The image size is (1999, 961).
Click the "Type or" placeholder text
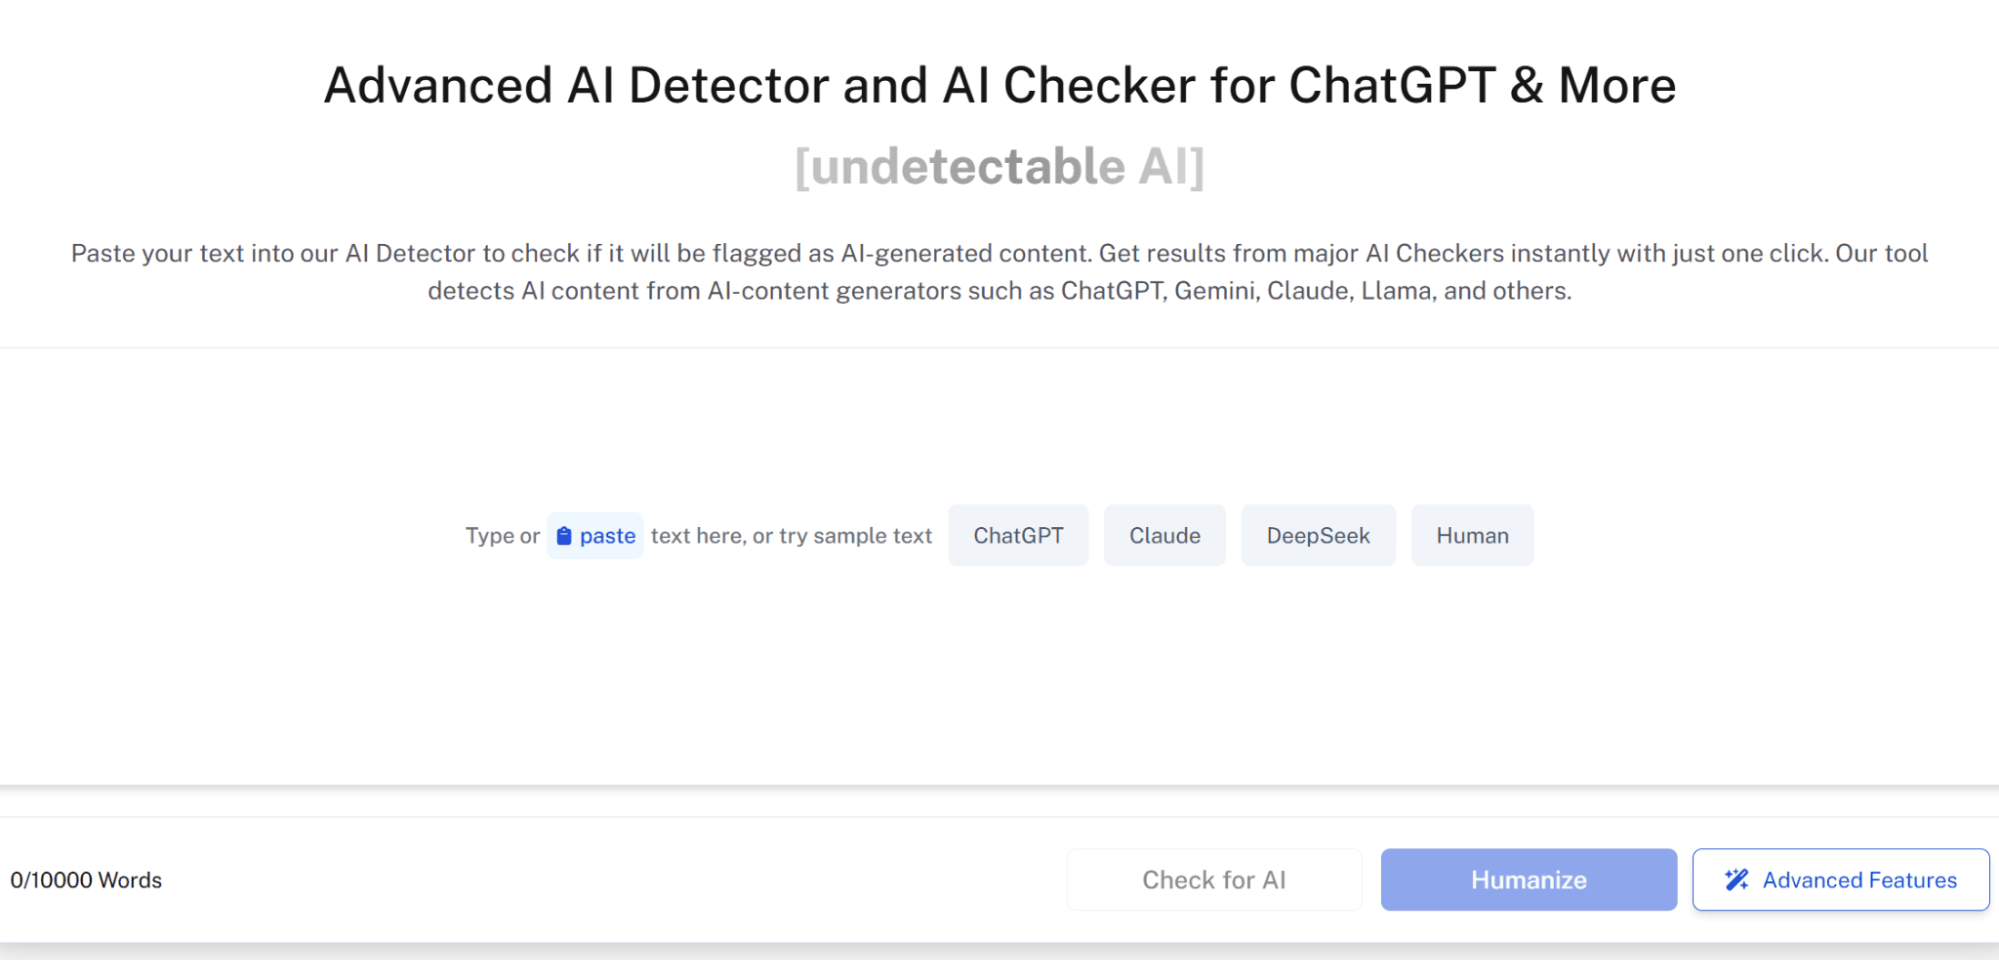pos(502,536)
